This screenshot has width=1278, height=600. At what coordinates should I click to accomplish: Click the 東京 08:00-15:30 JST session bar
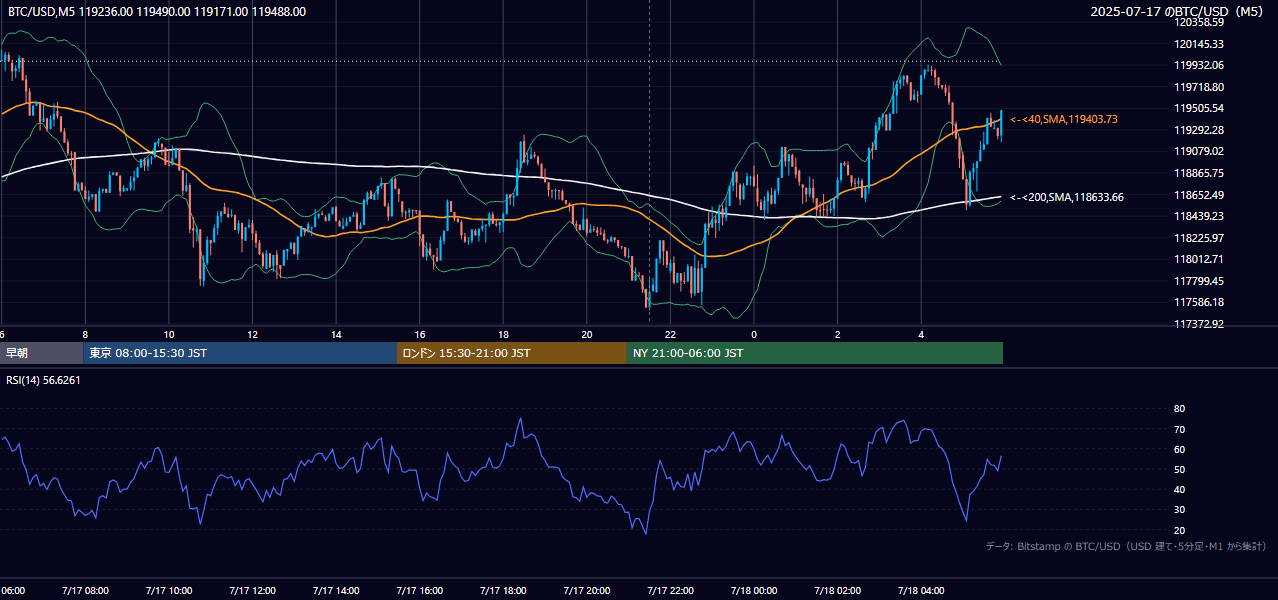pos(240,353)
